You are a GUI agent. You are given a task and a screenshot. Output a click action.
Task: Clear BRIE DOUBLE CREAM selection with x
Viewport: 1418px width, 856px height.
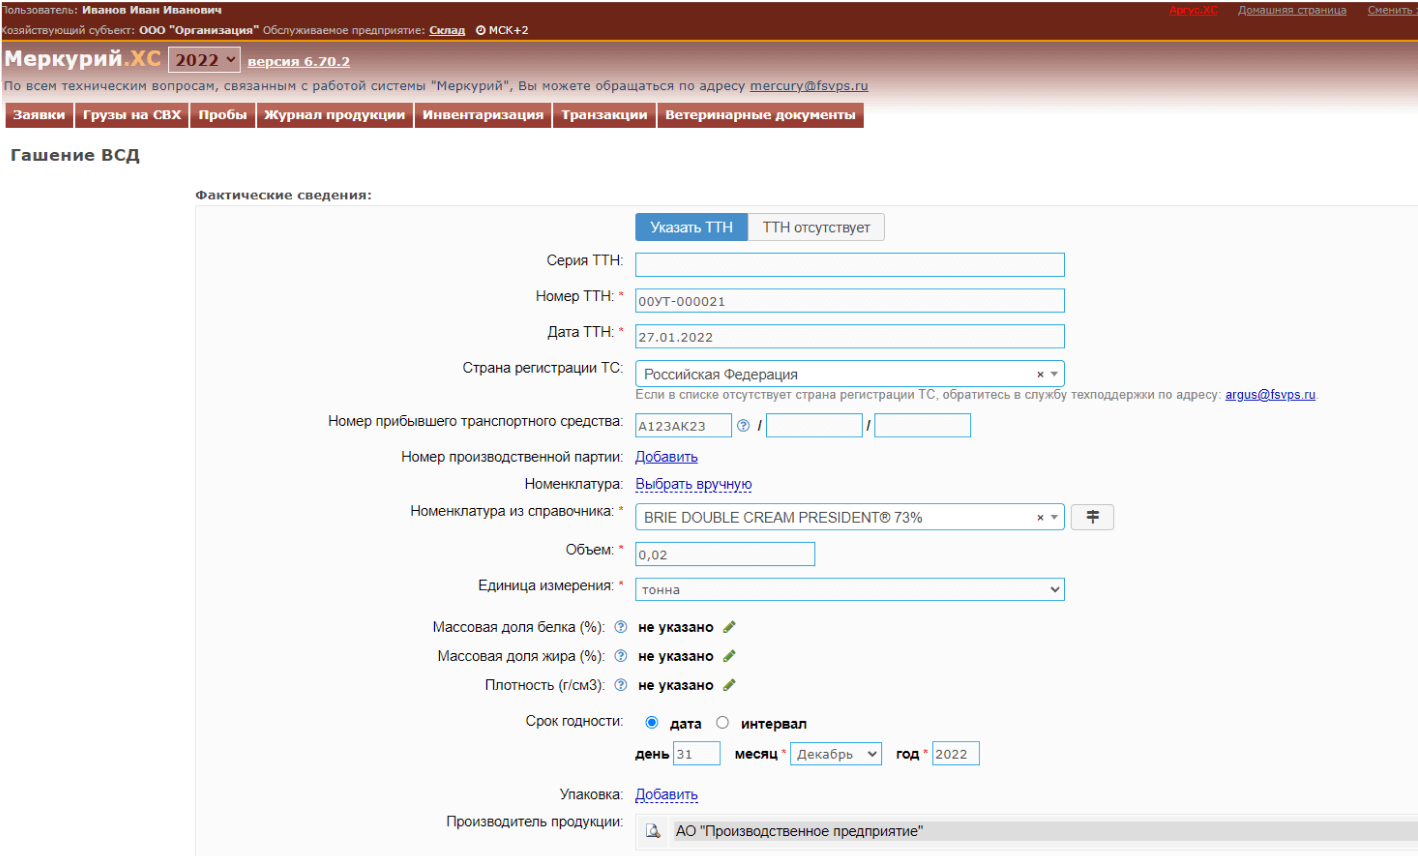(1040, 517)
